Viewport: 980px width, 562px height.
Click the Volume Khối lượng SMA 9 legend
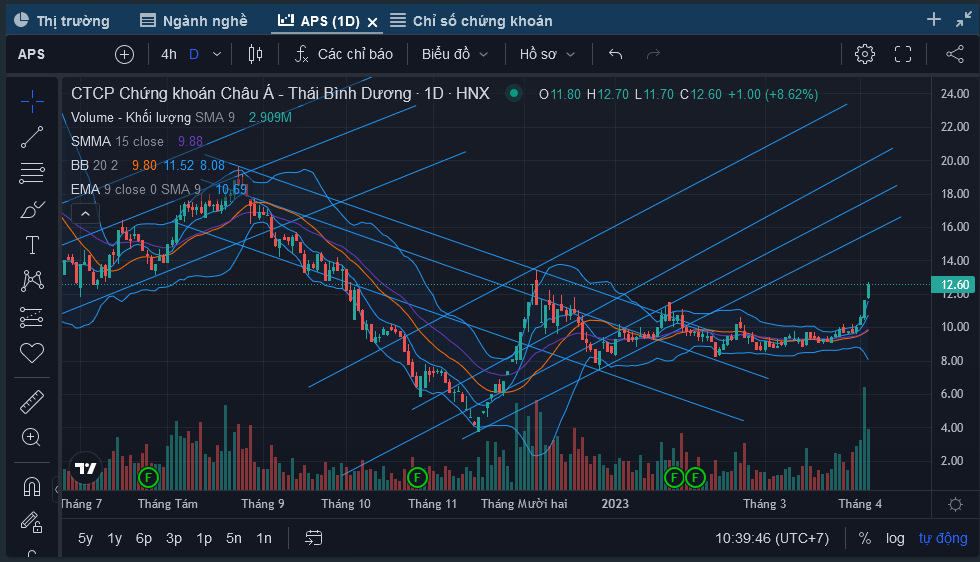153,118
